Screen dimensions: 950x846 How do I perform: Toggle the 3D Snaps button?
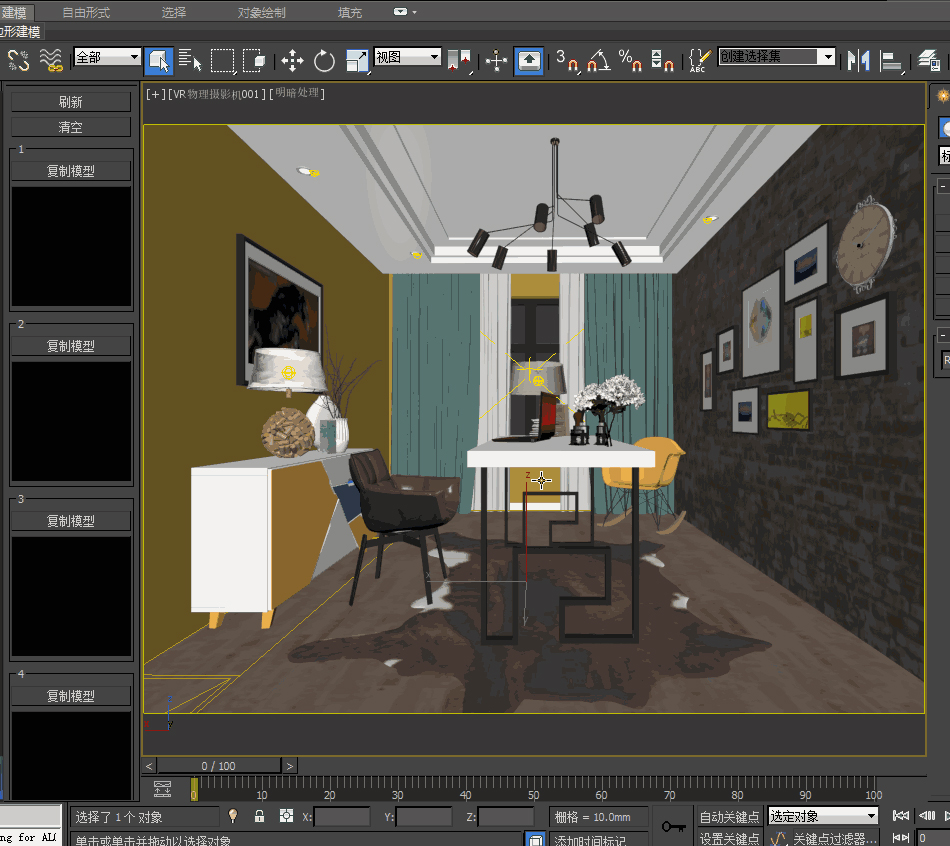567,61
